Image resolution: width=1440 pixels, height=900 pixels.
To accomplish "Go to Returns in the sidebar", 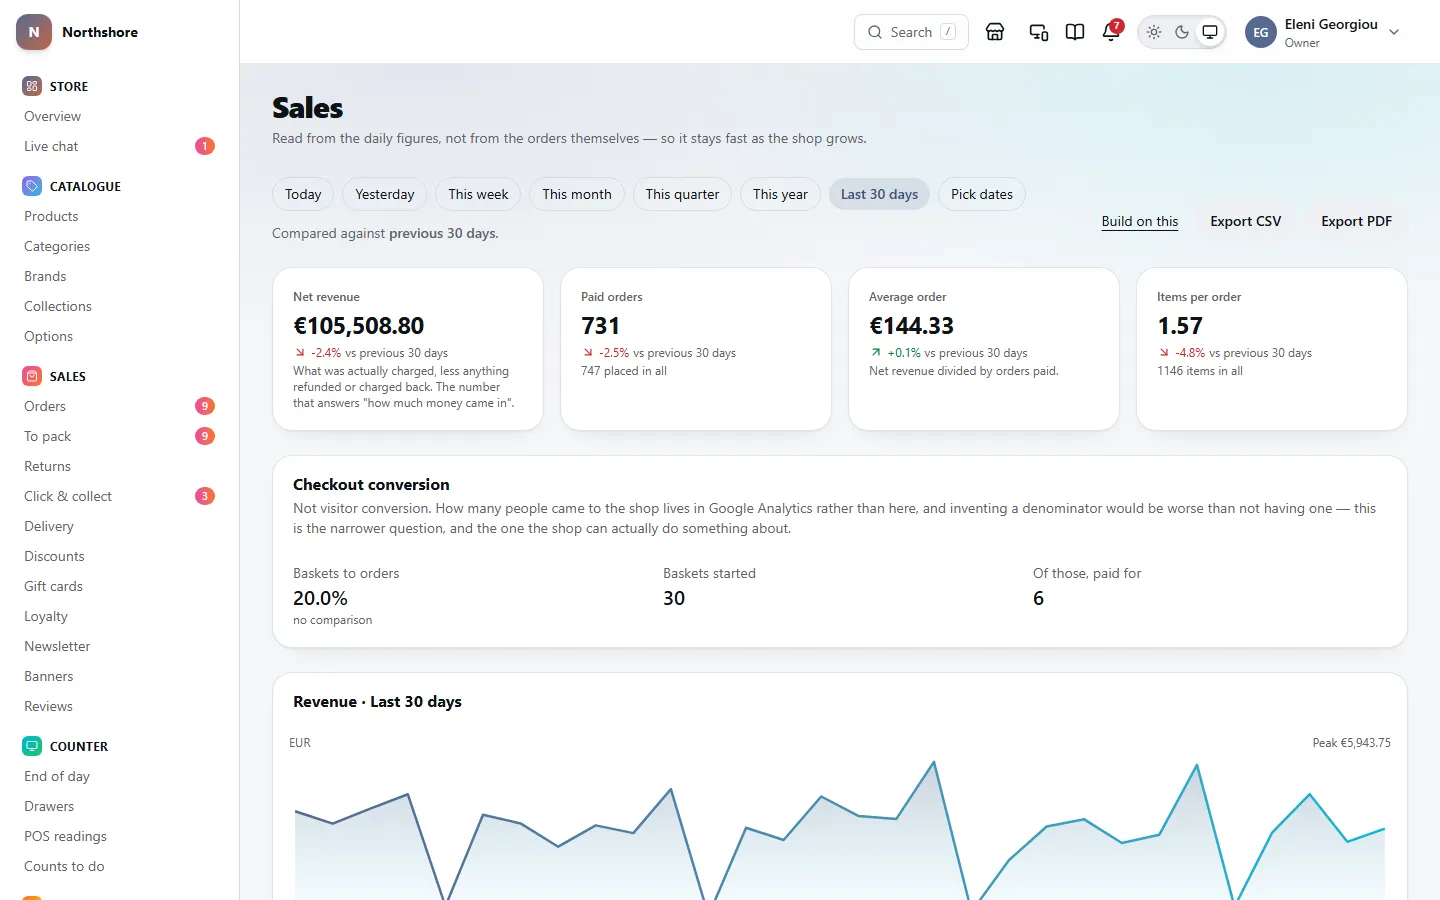I will [x=47, y=466].
